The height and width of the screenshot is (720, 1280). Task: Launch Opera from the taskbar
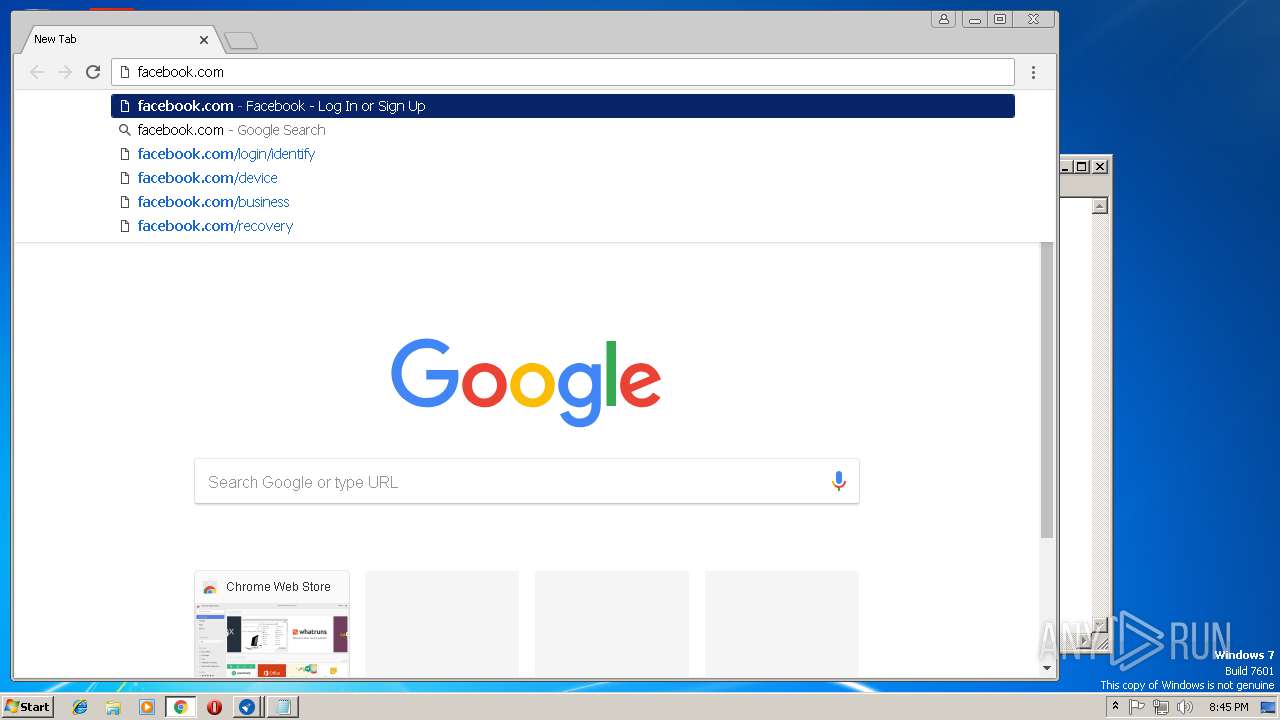tap(214, 707)
